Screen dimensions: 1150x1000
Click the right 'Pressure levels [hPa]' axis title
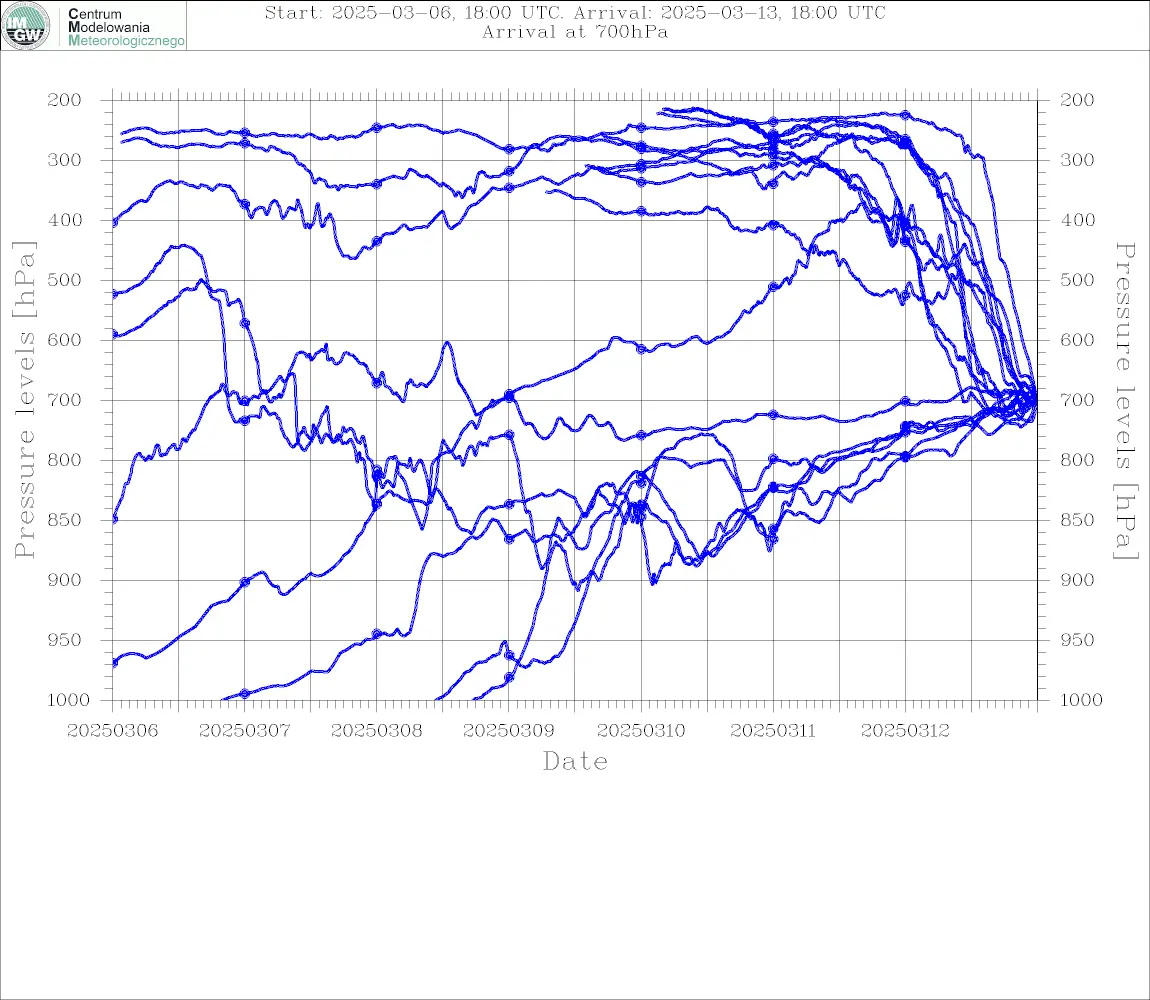pos(1125,401)
